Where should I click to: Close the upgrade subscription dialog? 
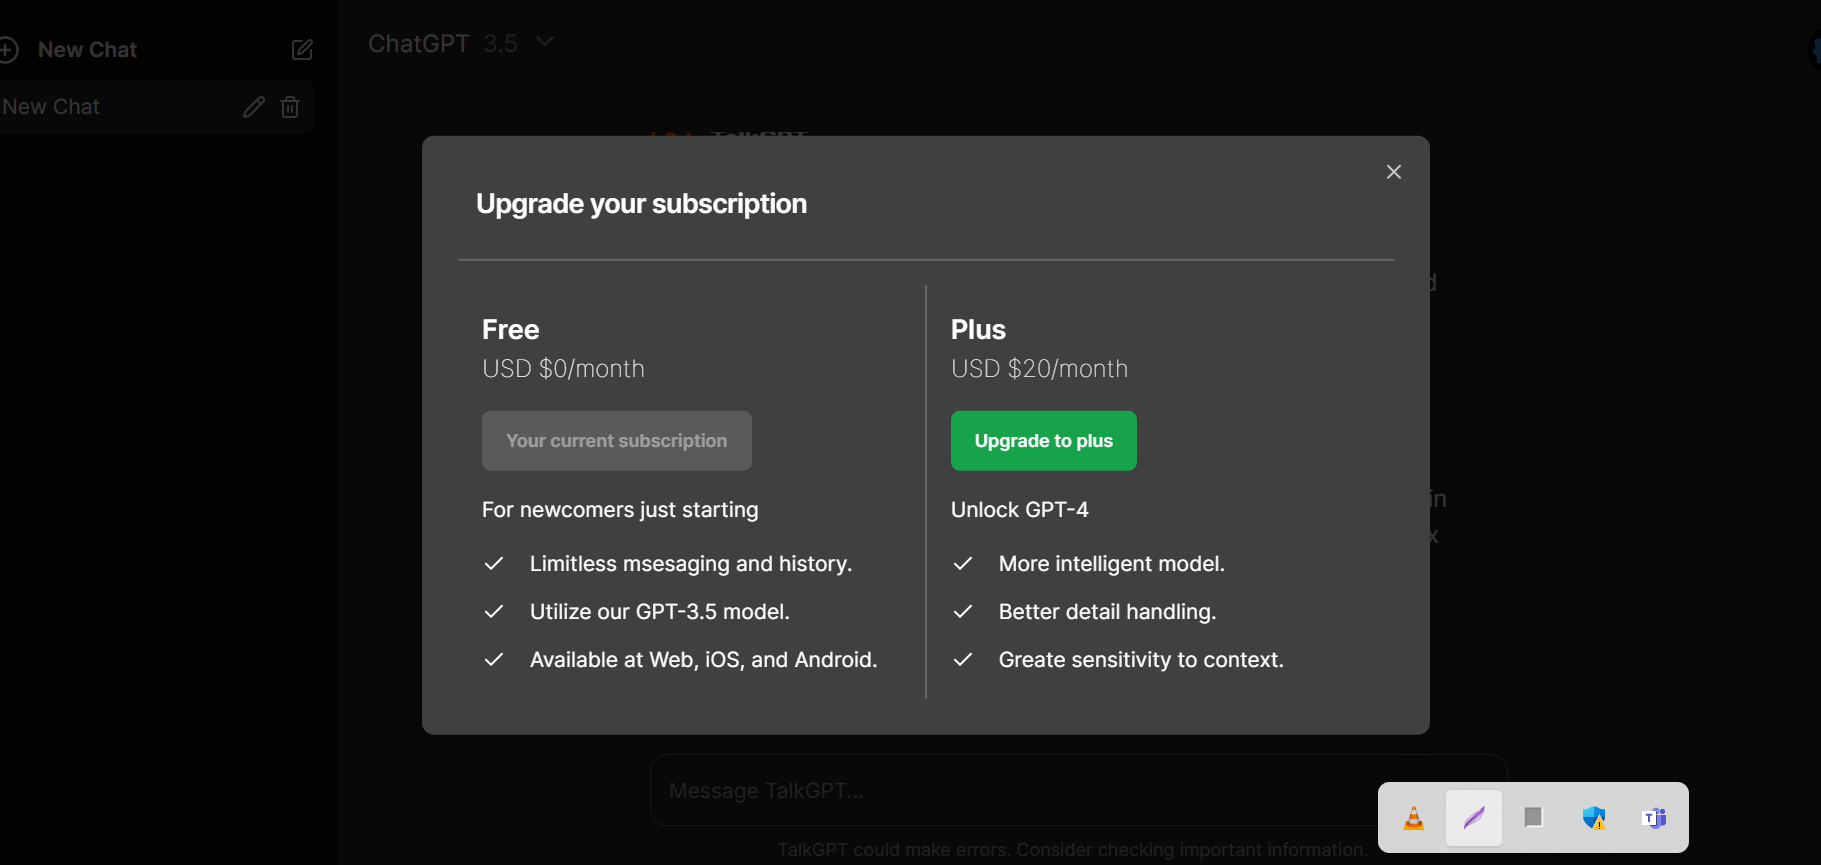(1394, 172)
